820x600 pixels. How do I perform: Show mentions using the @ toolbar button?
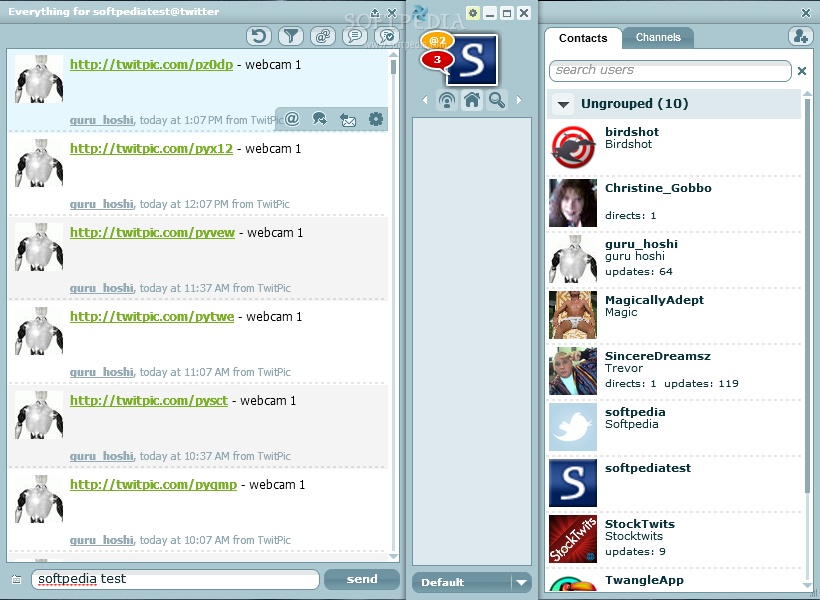[323, 36]
